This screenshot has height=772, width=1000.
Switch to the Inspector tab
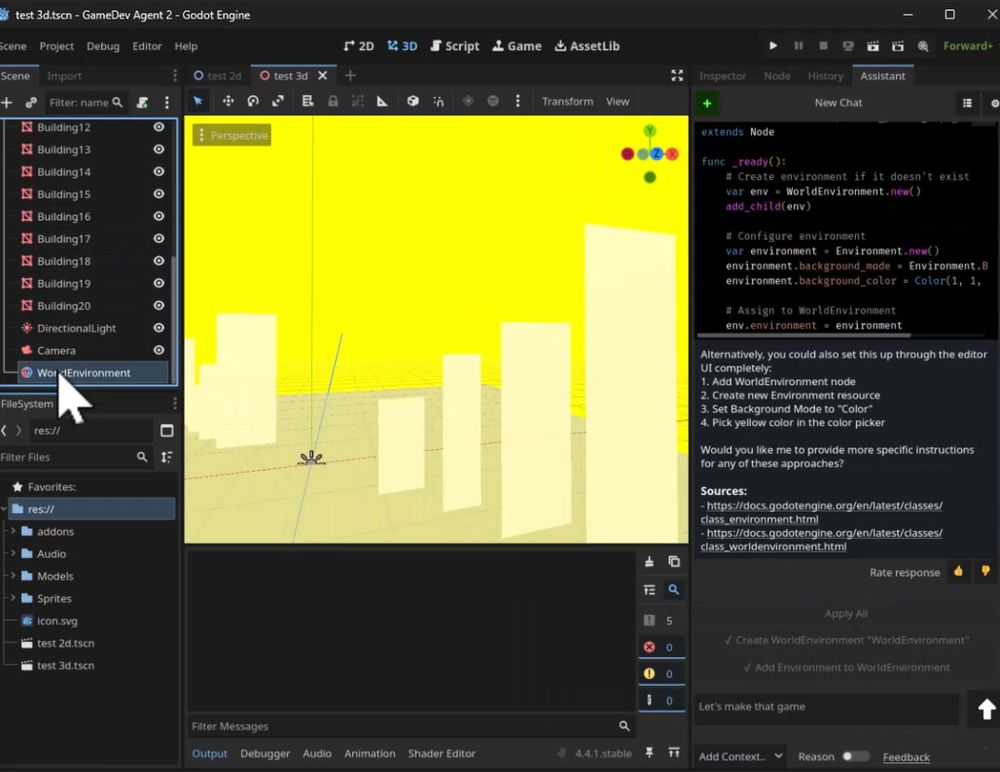point(722,75)
